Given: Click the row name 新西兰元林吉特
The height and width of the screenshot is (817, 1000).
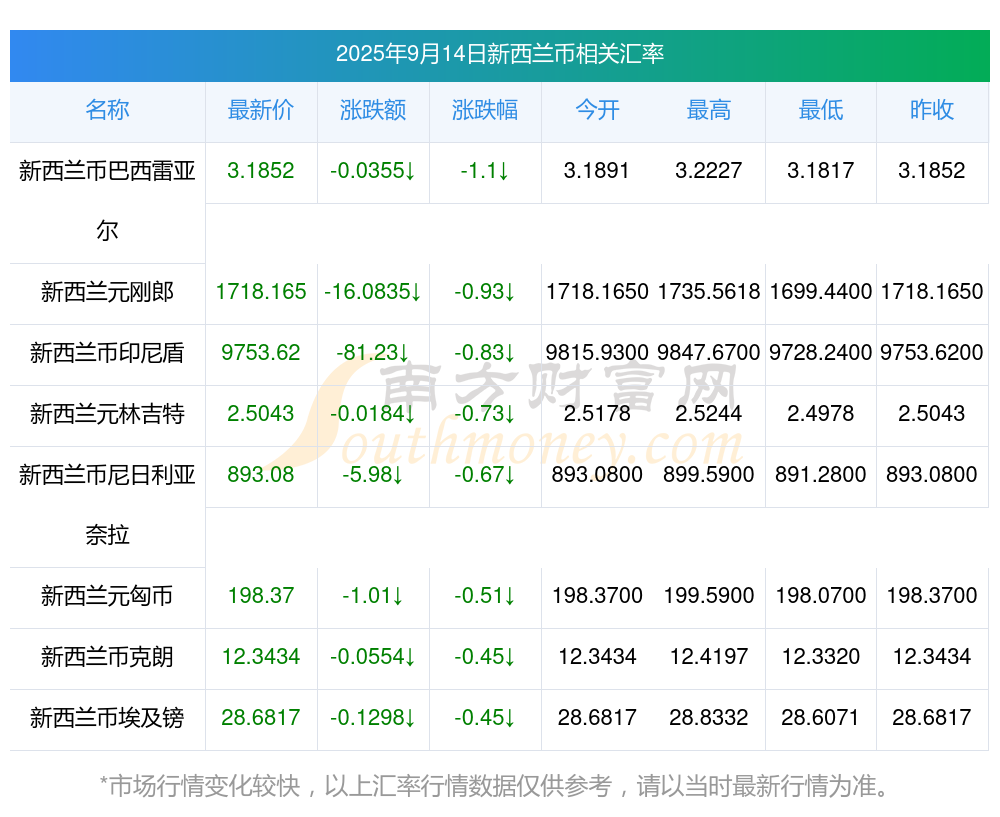Looking at the screenshot, I should click(x=107, y=414).
